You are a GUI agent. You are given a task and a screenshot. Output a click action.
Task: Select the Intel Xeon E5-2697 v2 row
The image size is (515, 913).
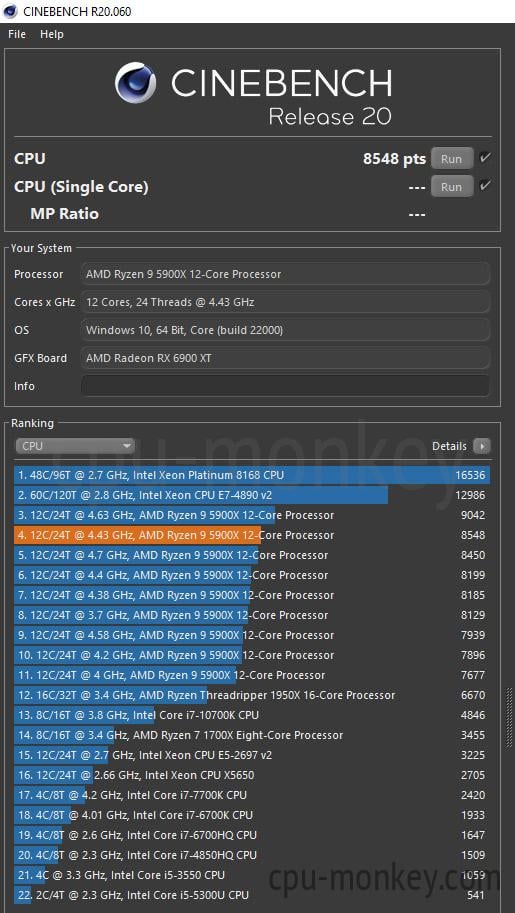[252, 755]
